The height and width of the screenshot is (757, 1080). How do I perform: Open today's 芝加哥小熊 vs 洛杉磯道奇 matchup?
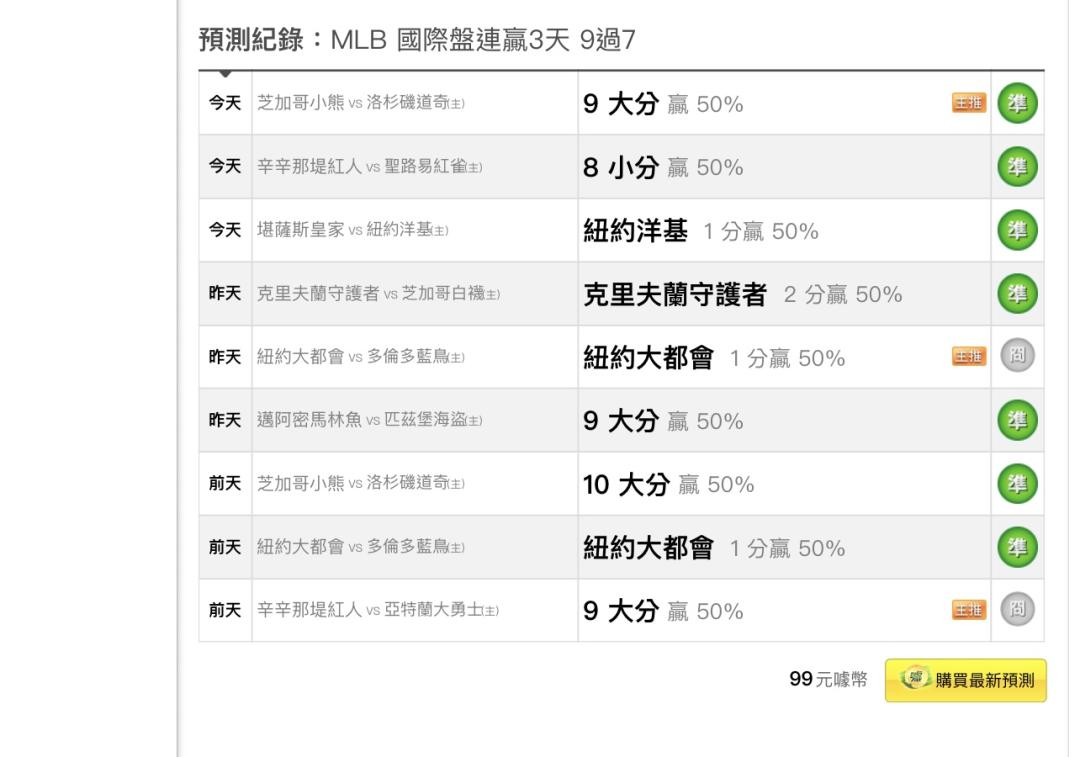(362, 104)
